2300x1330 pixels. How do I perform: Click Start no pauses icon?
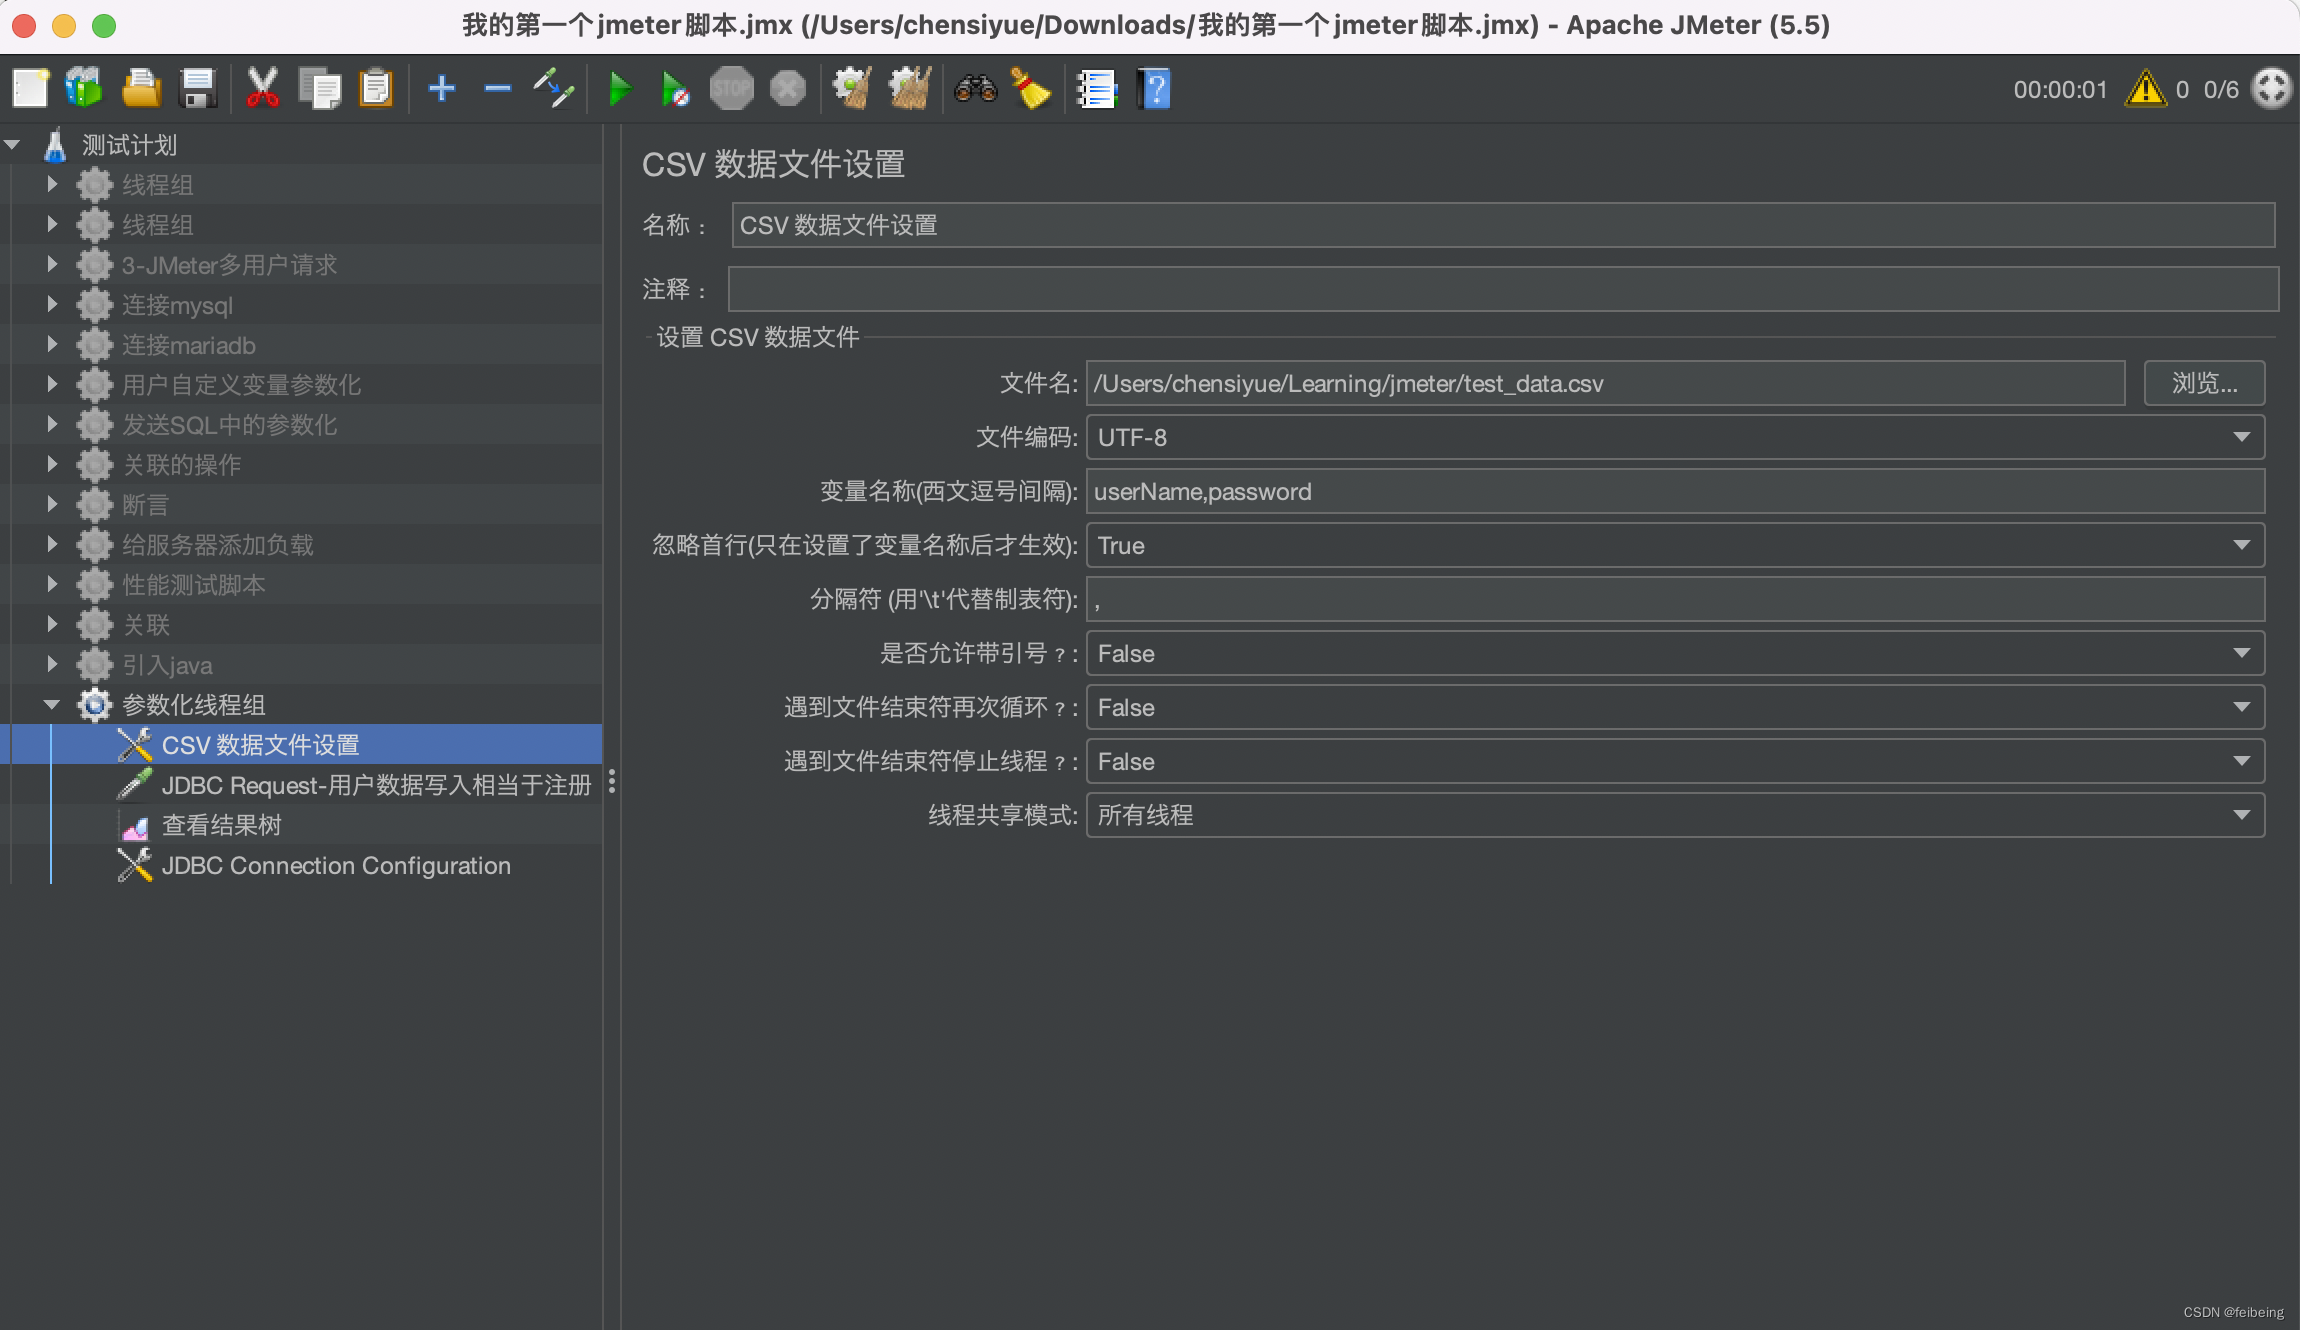tap(676, 88)
